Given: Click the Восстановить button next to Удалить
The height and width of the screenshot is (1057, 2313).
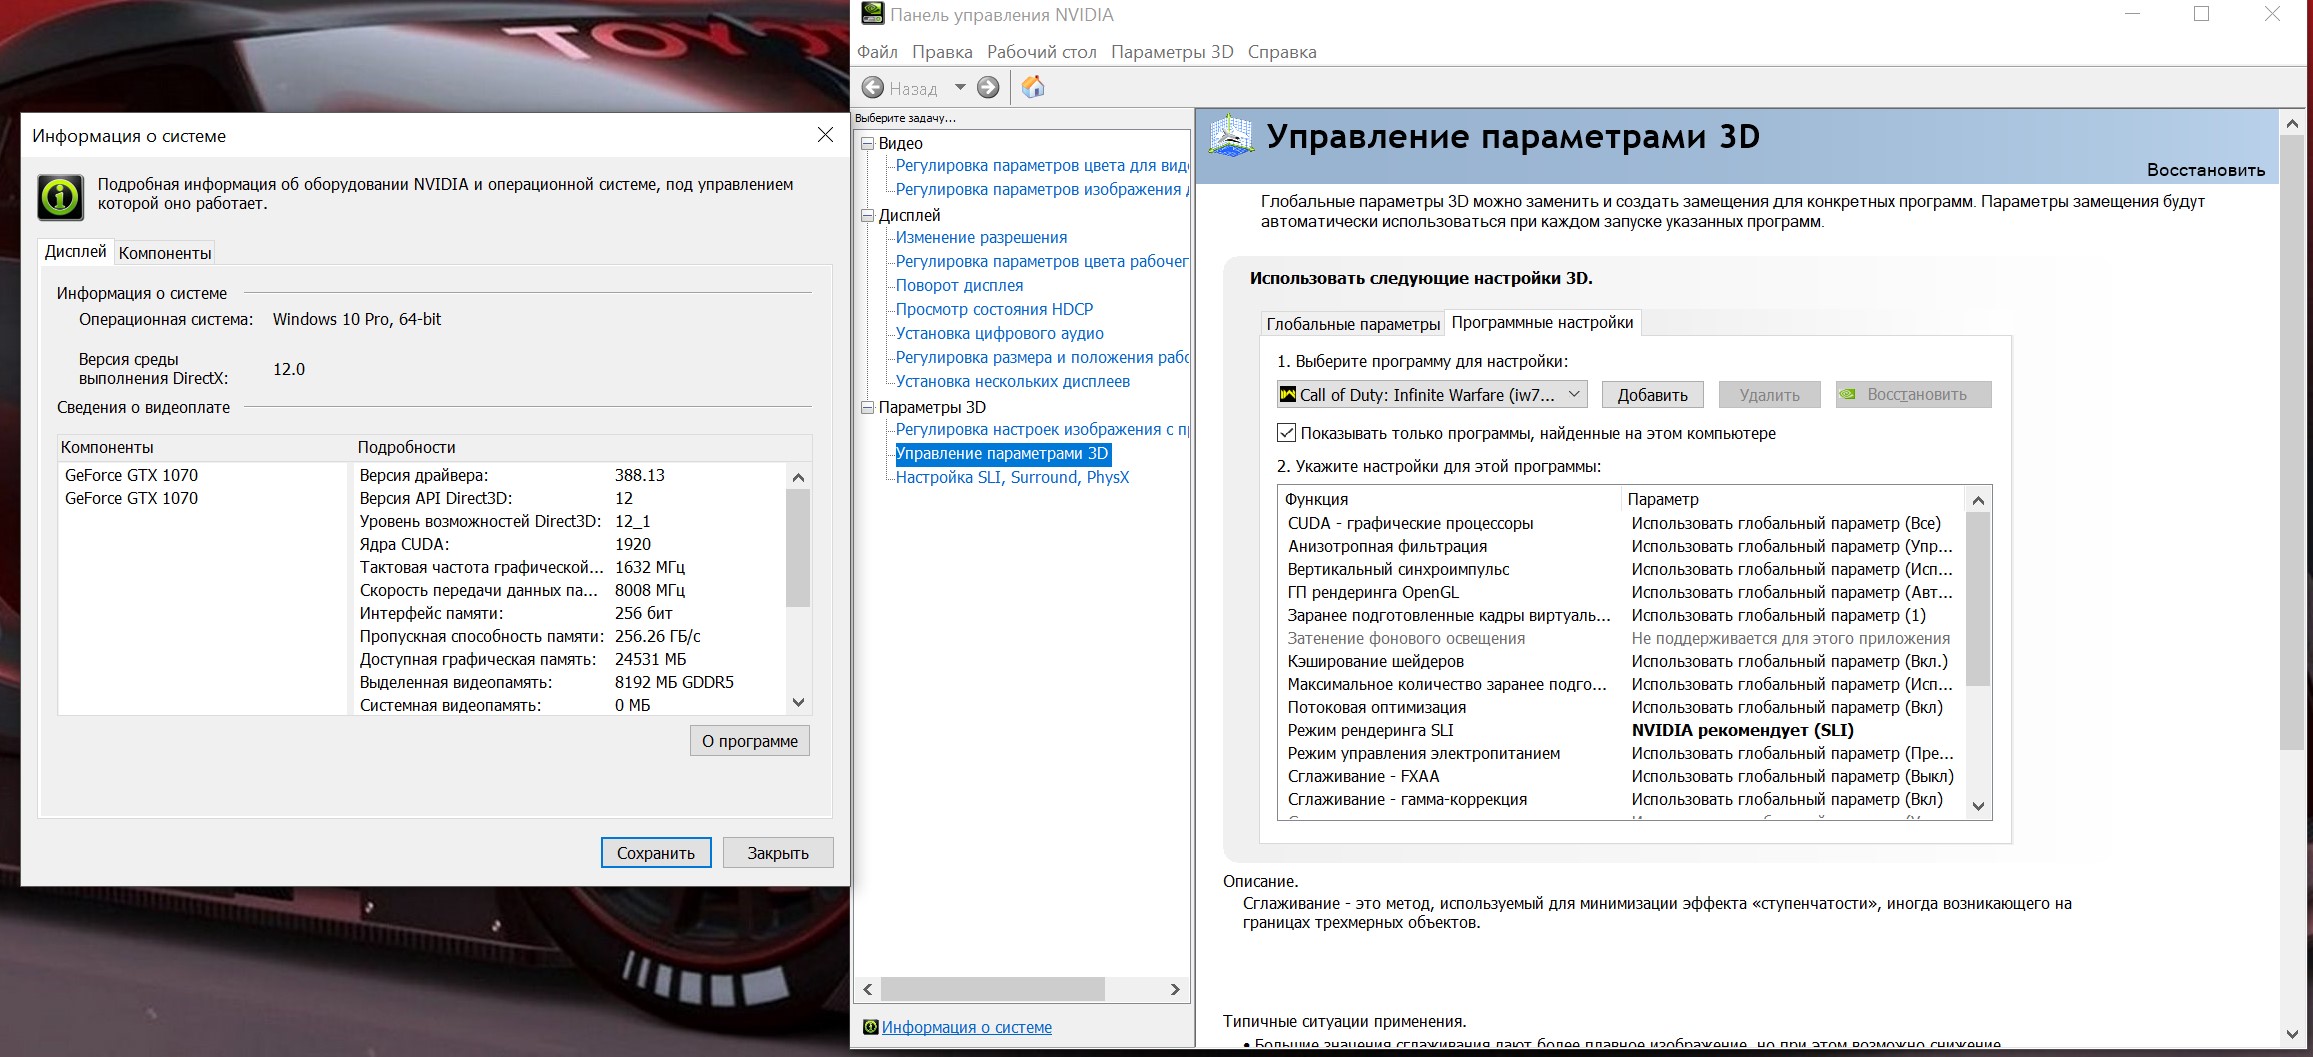Looking at the screenshot, I should (1913, 395).
